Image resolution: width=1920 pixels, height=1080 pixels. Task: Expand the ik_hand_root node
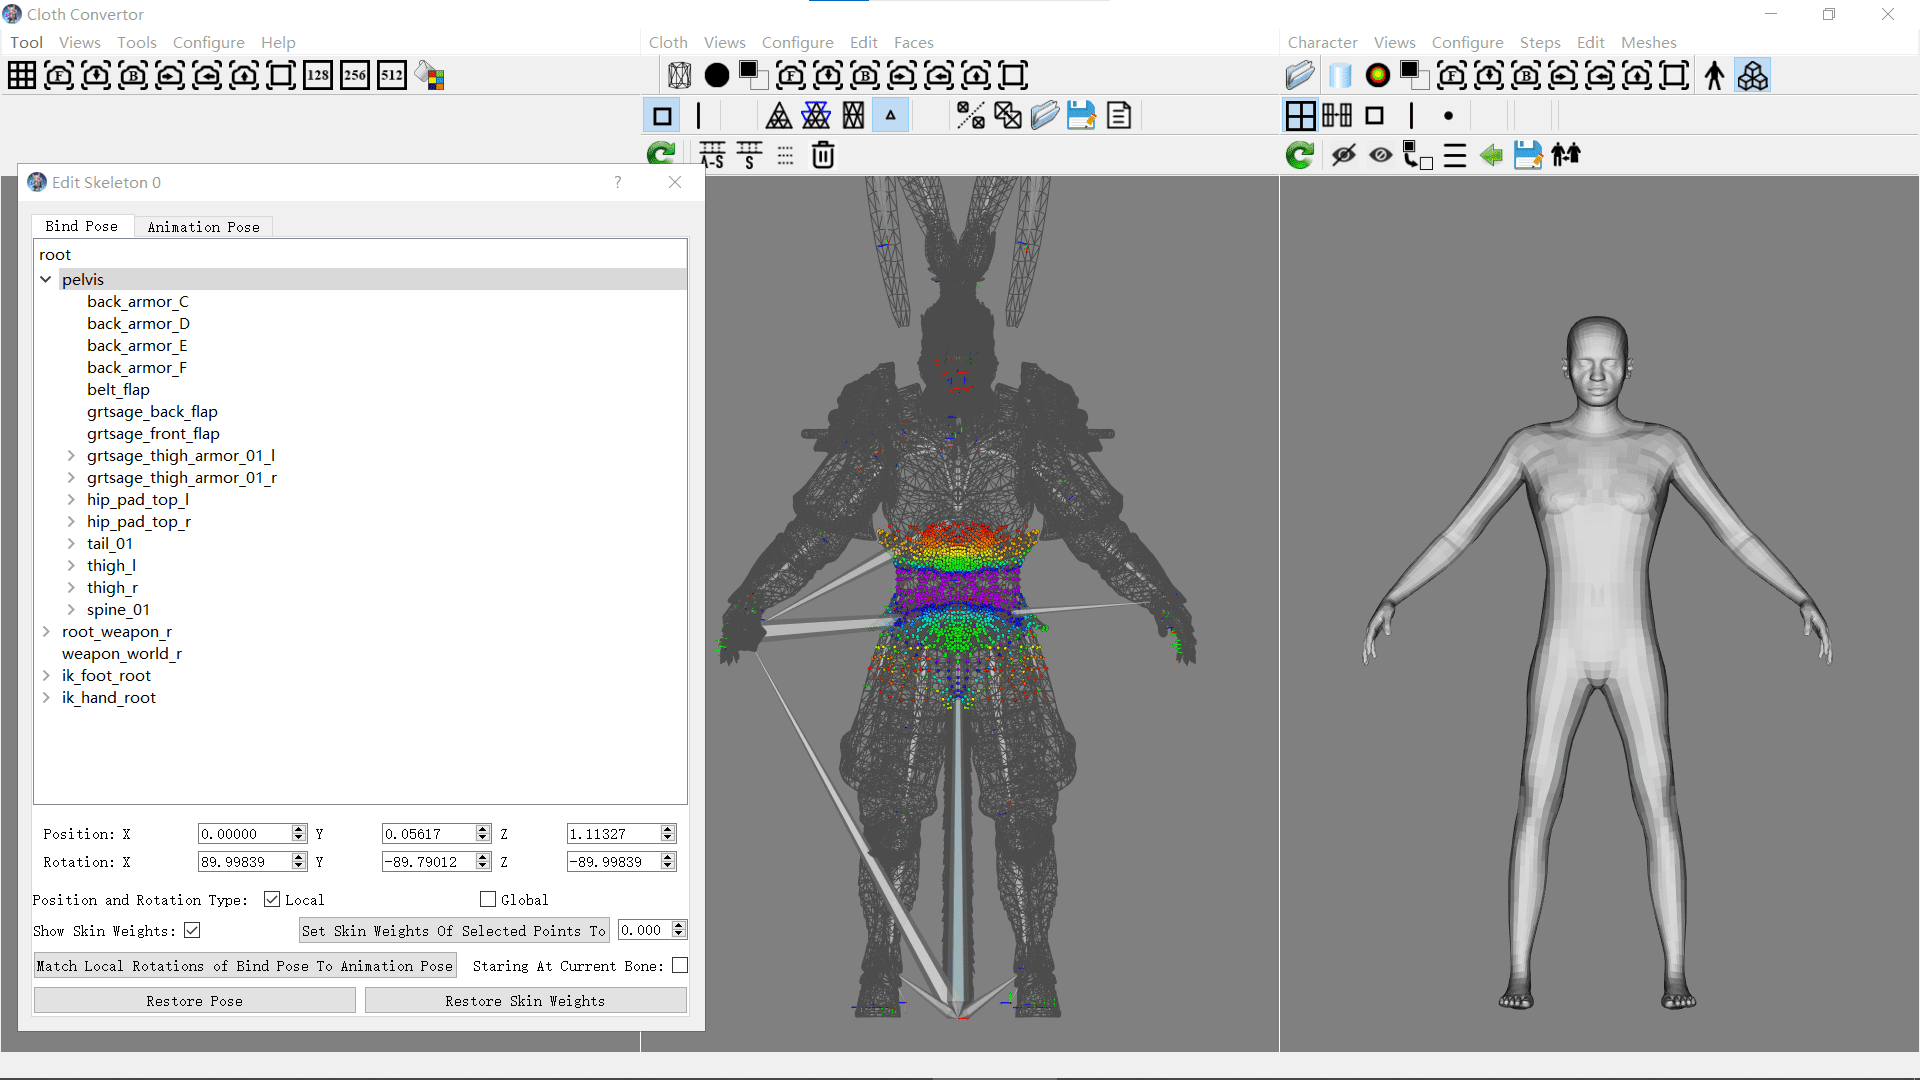pos(46,698)
